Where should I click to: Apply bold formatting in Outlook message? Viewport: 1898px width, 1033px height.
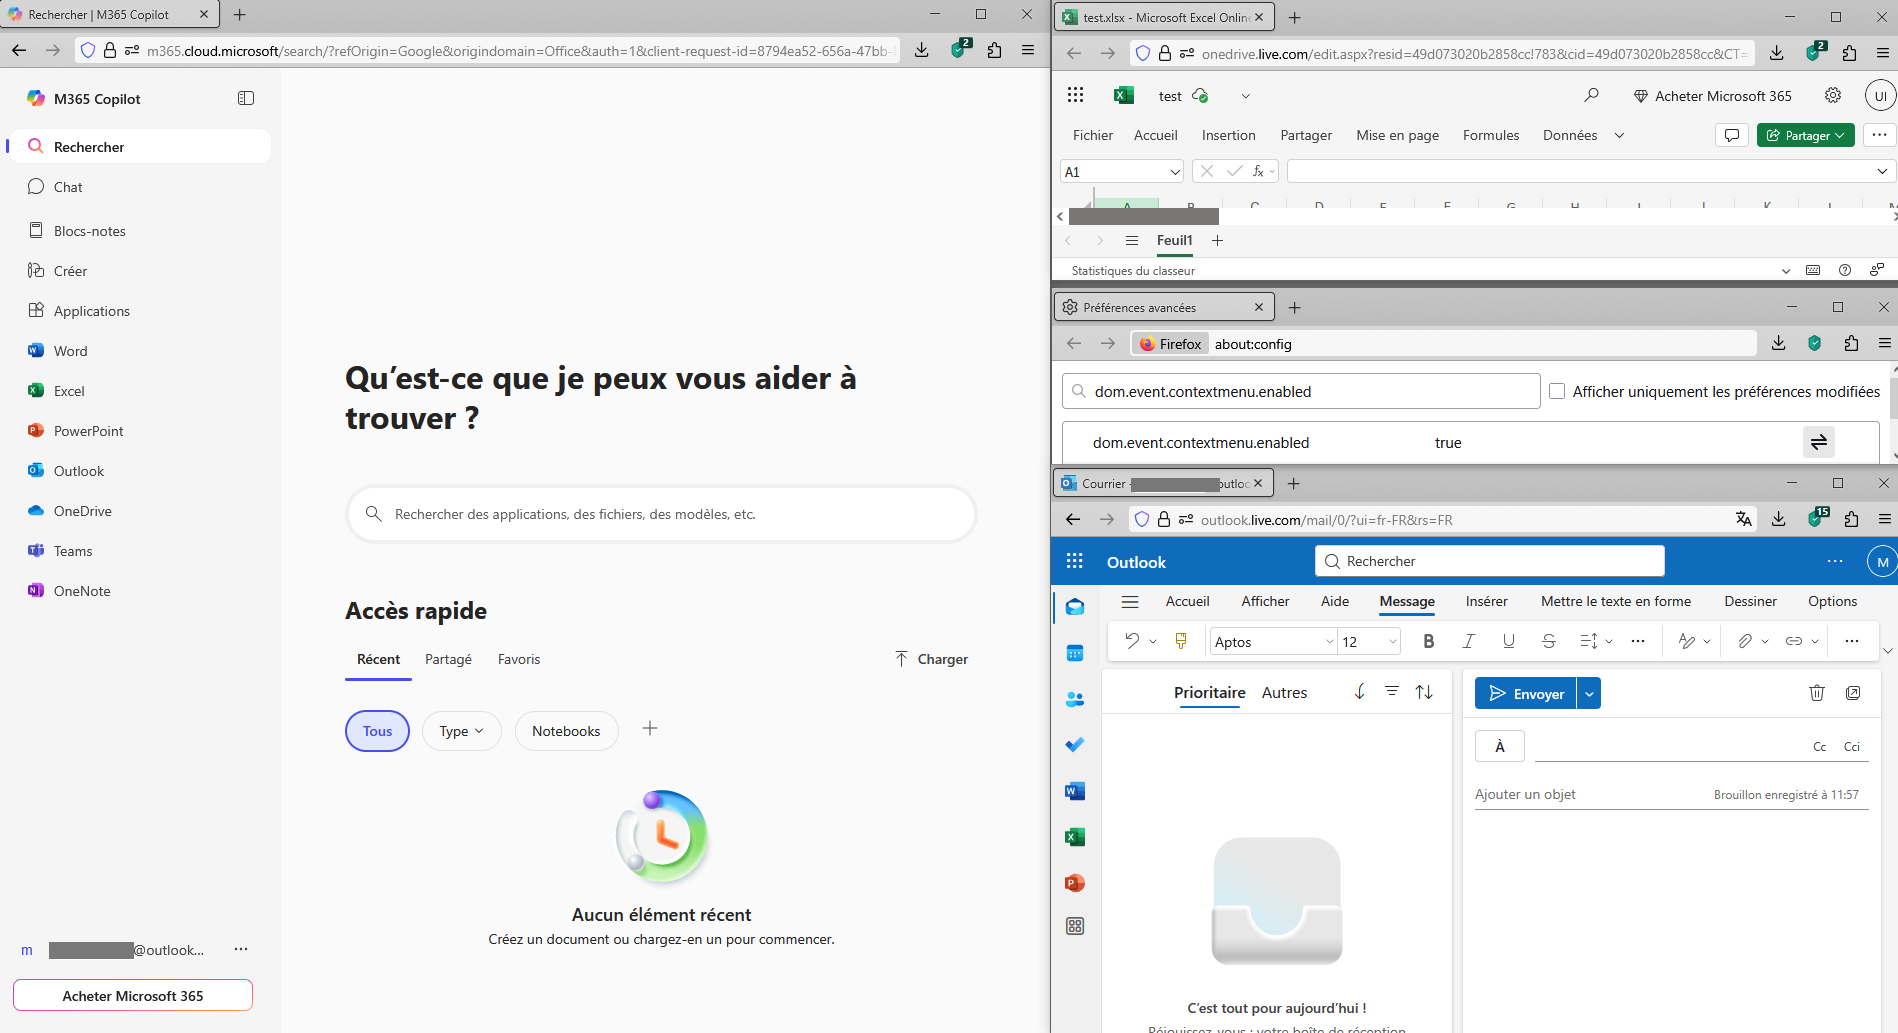click(1429, 641)
